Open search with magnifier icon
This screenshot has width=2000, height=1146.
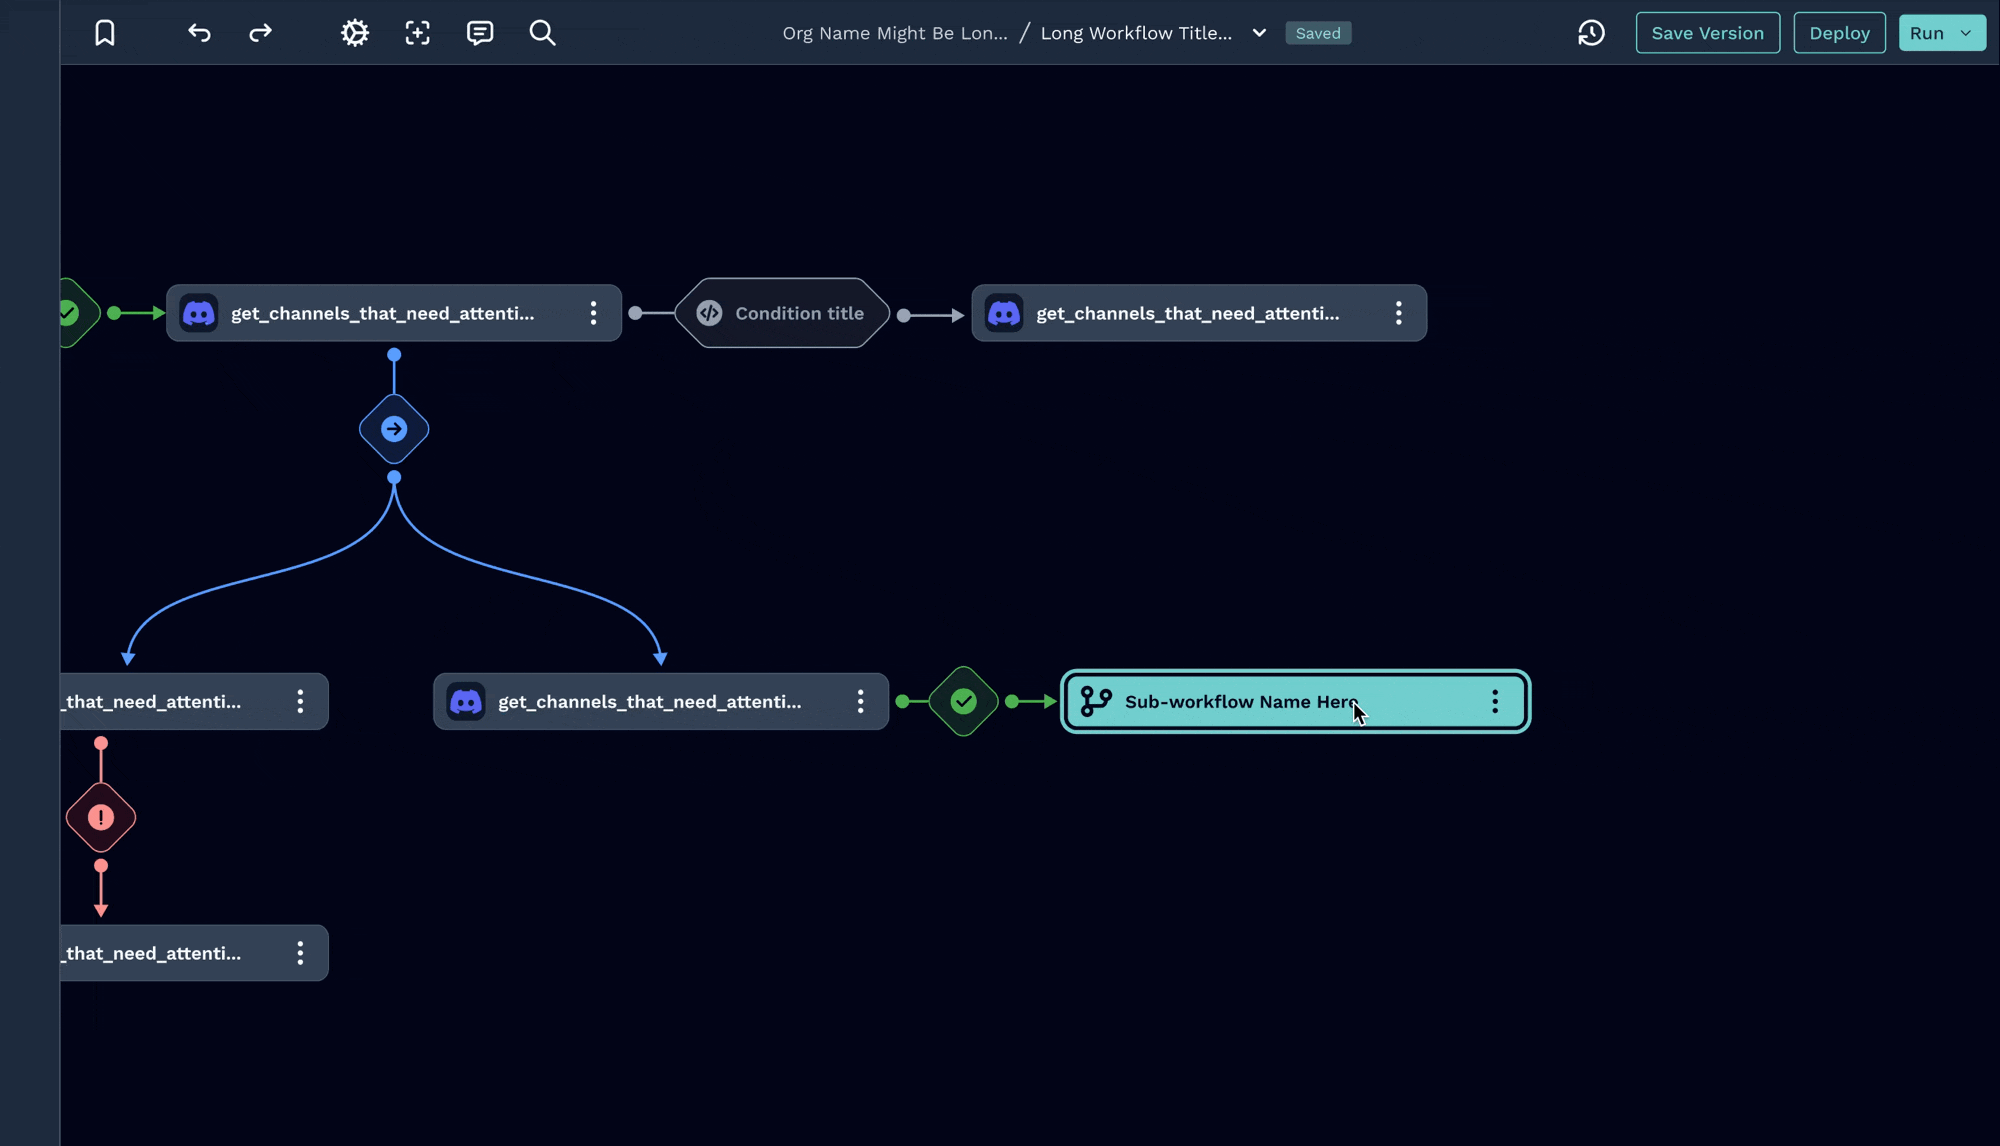[x=542, y=33]
